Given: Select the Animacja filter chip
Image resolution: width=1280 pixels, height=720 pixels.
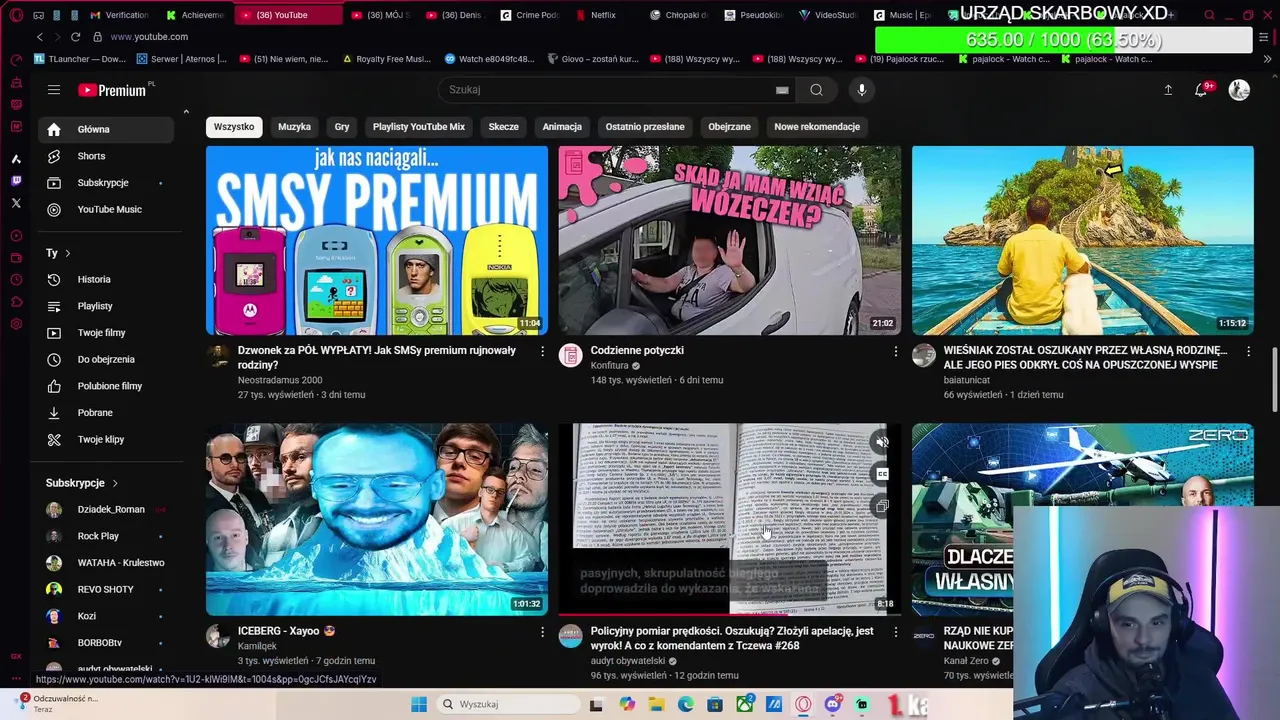Looking at the screenshot, I should 562,127.
